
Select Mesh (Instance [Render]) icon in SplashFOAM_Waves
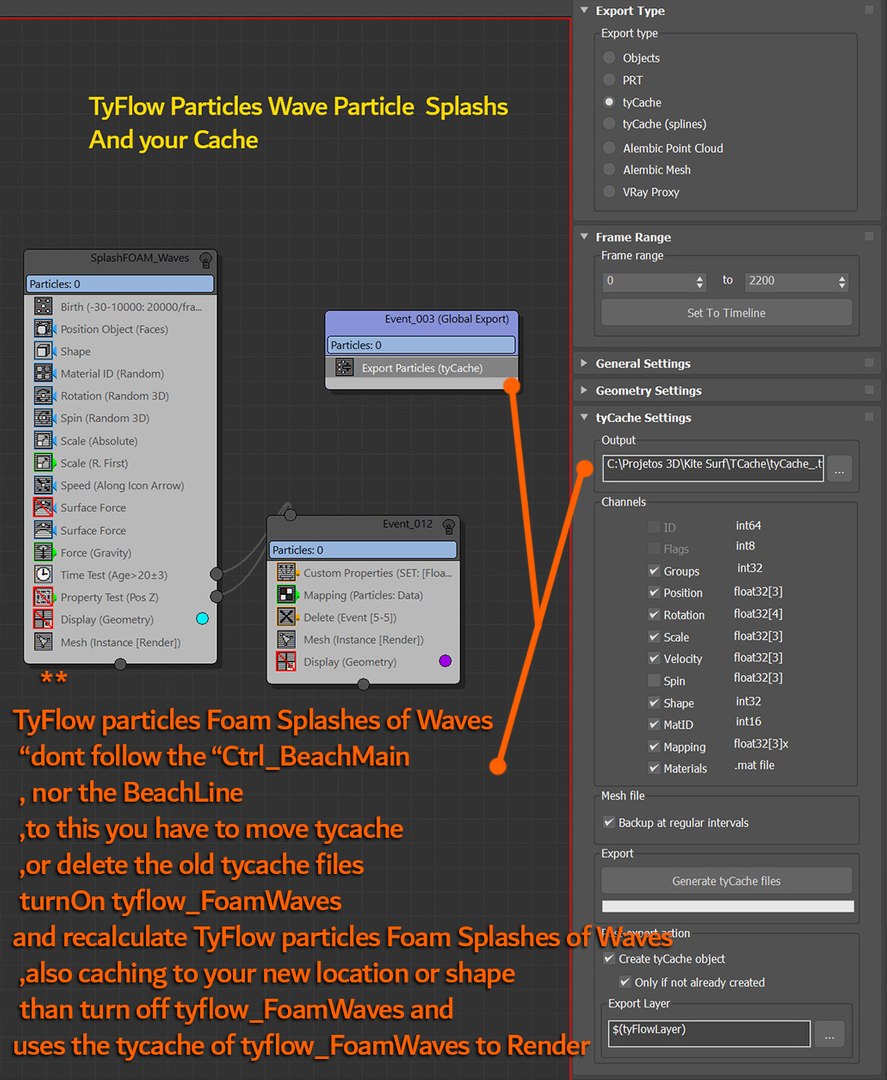pos(43,641)
